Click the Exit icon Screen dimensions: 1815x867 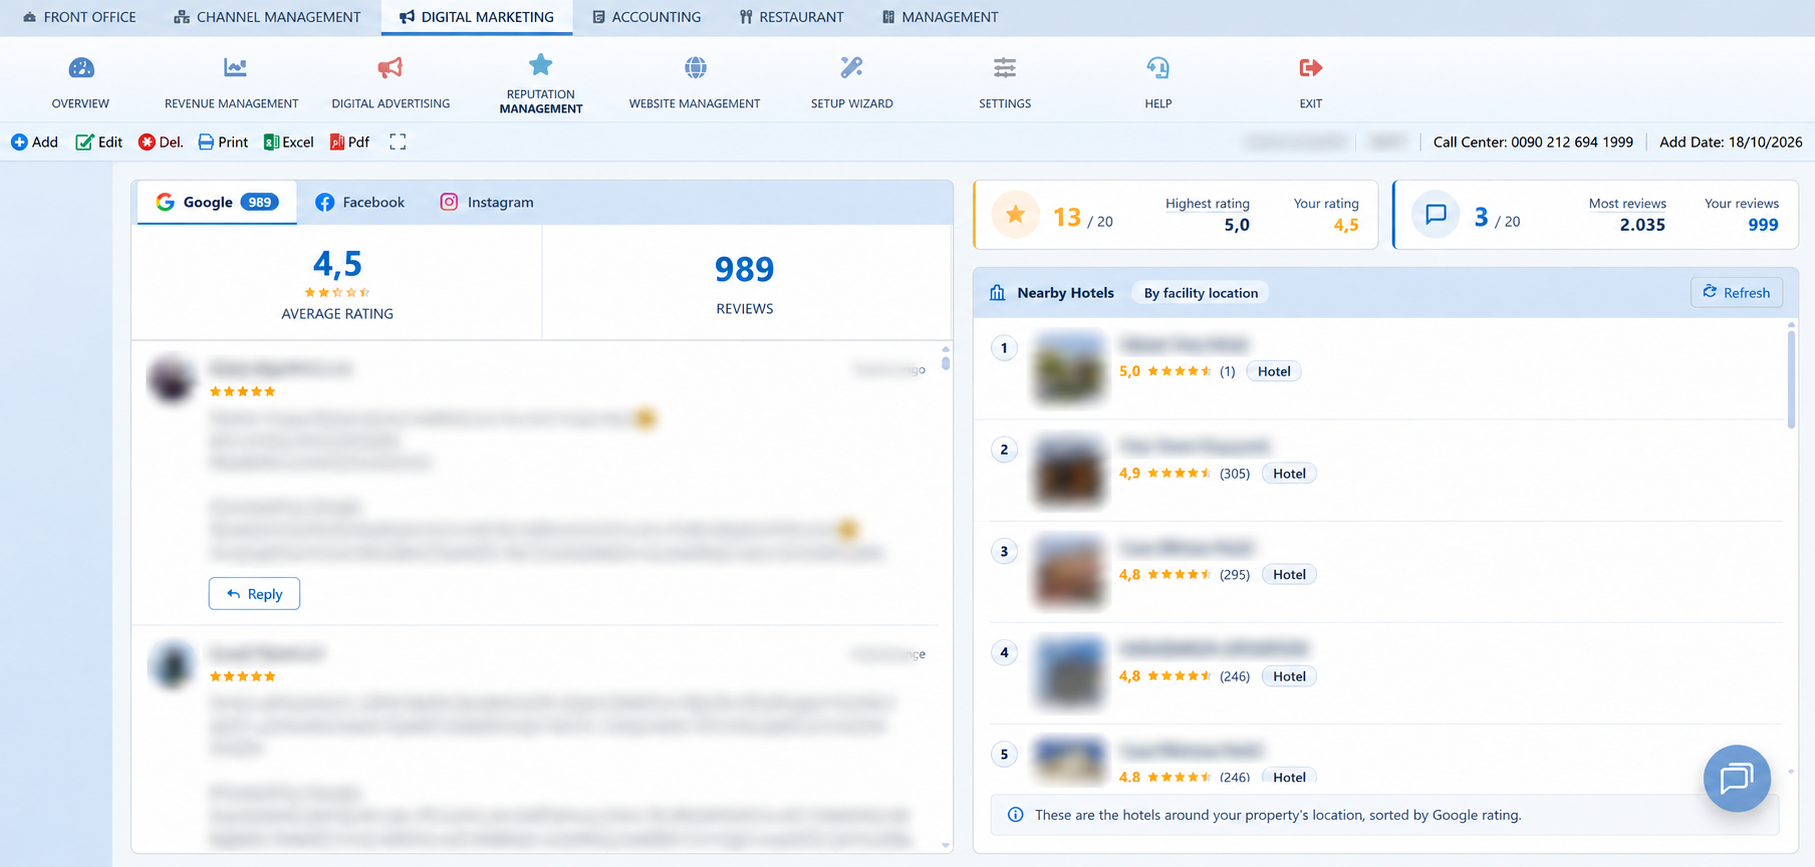(x=1310, y=68)
